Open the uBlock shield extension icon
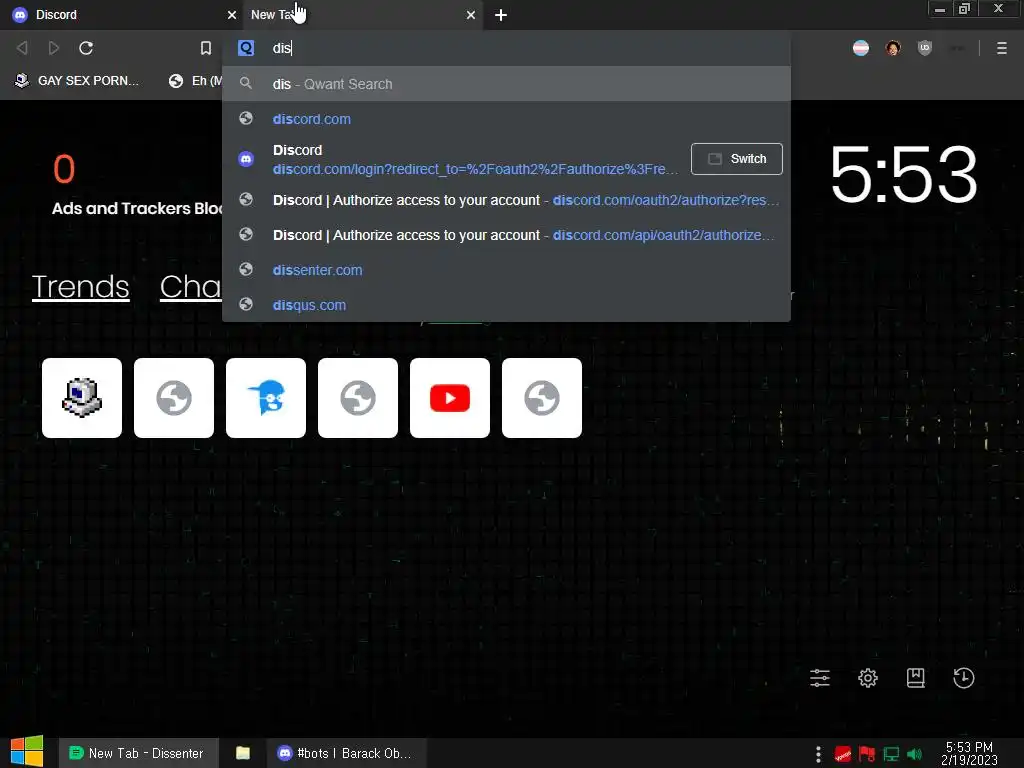 [924, 48]
